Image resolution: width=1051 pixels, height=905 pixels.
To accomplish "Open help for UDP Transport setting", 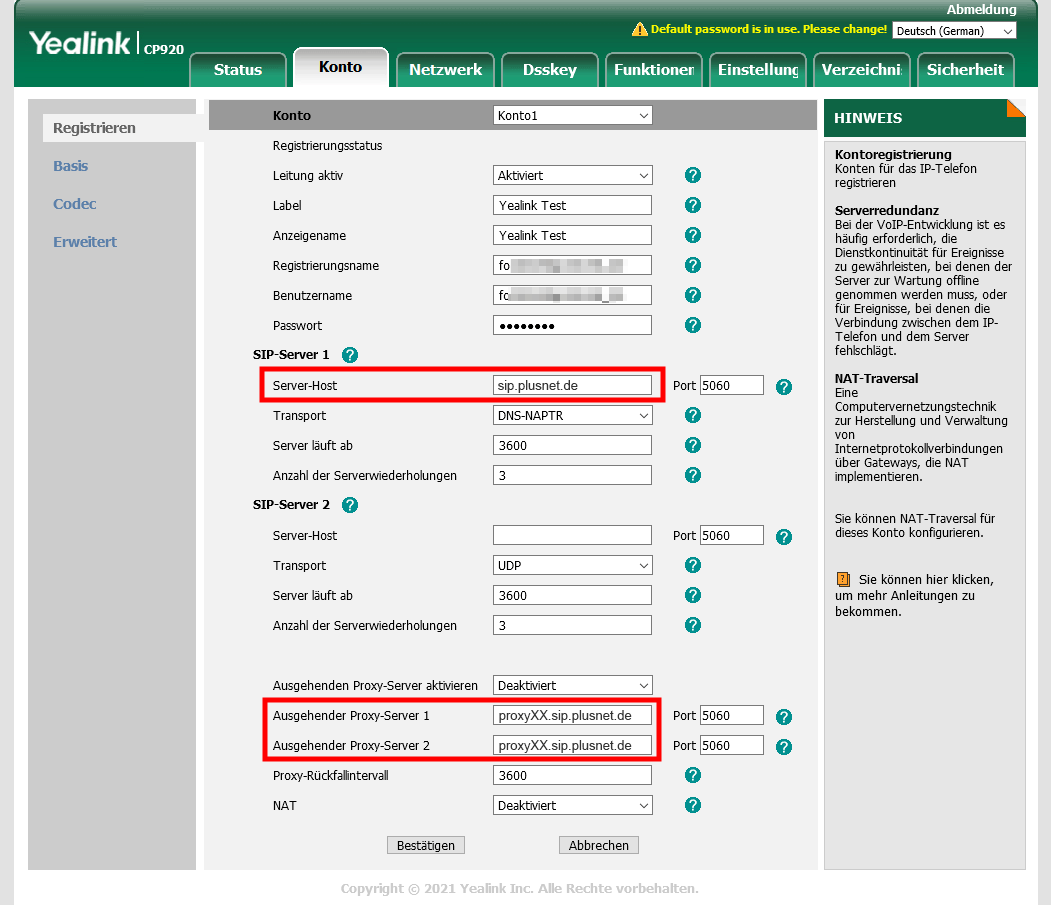I will 692,565.
